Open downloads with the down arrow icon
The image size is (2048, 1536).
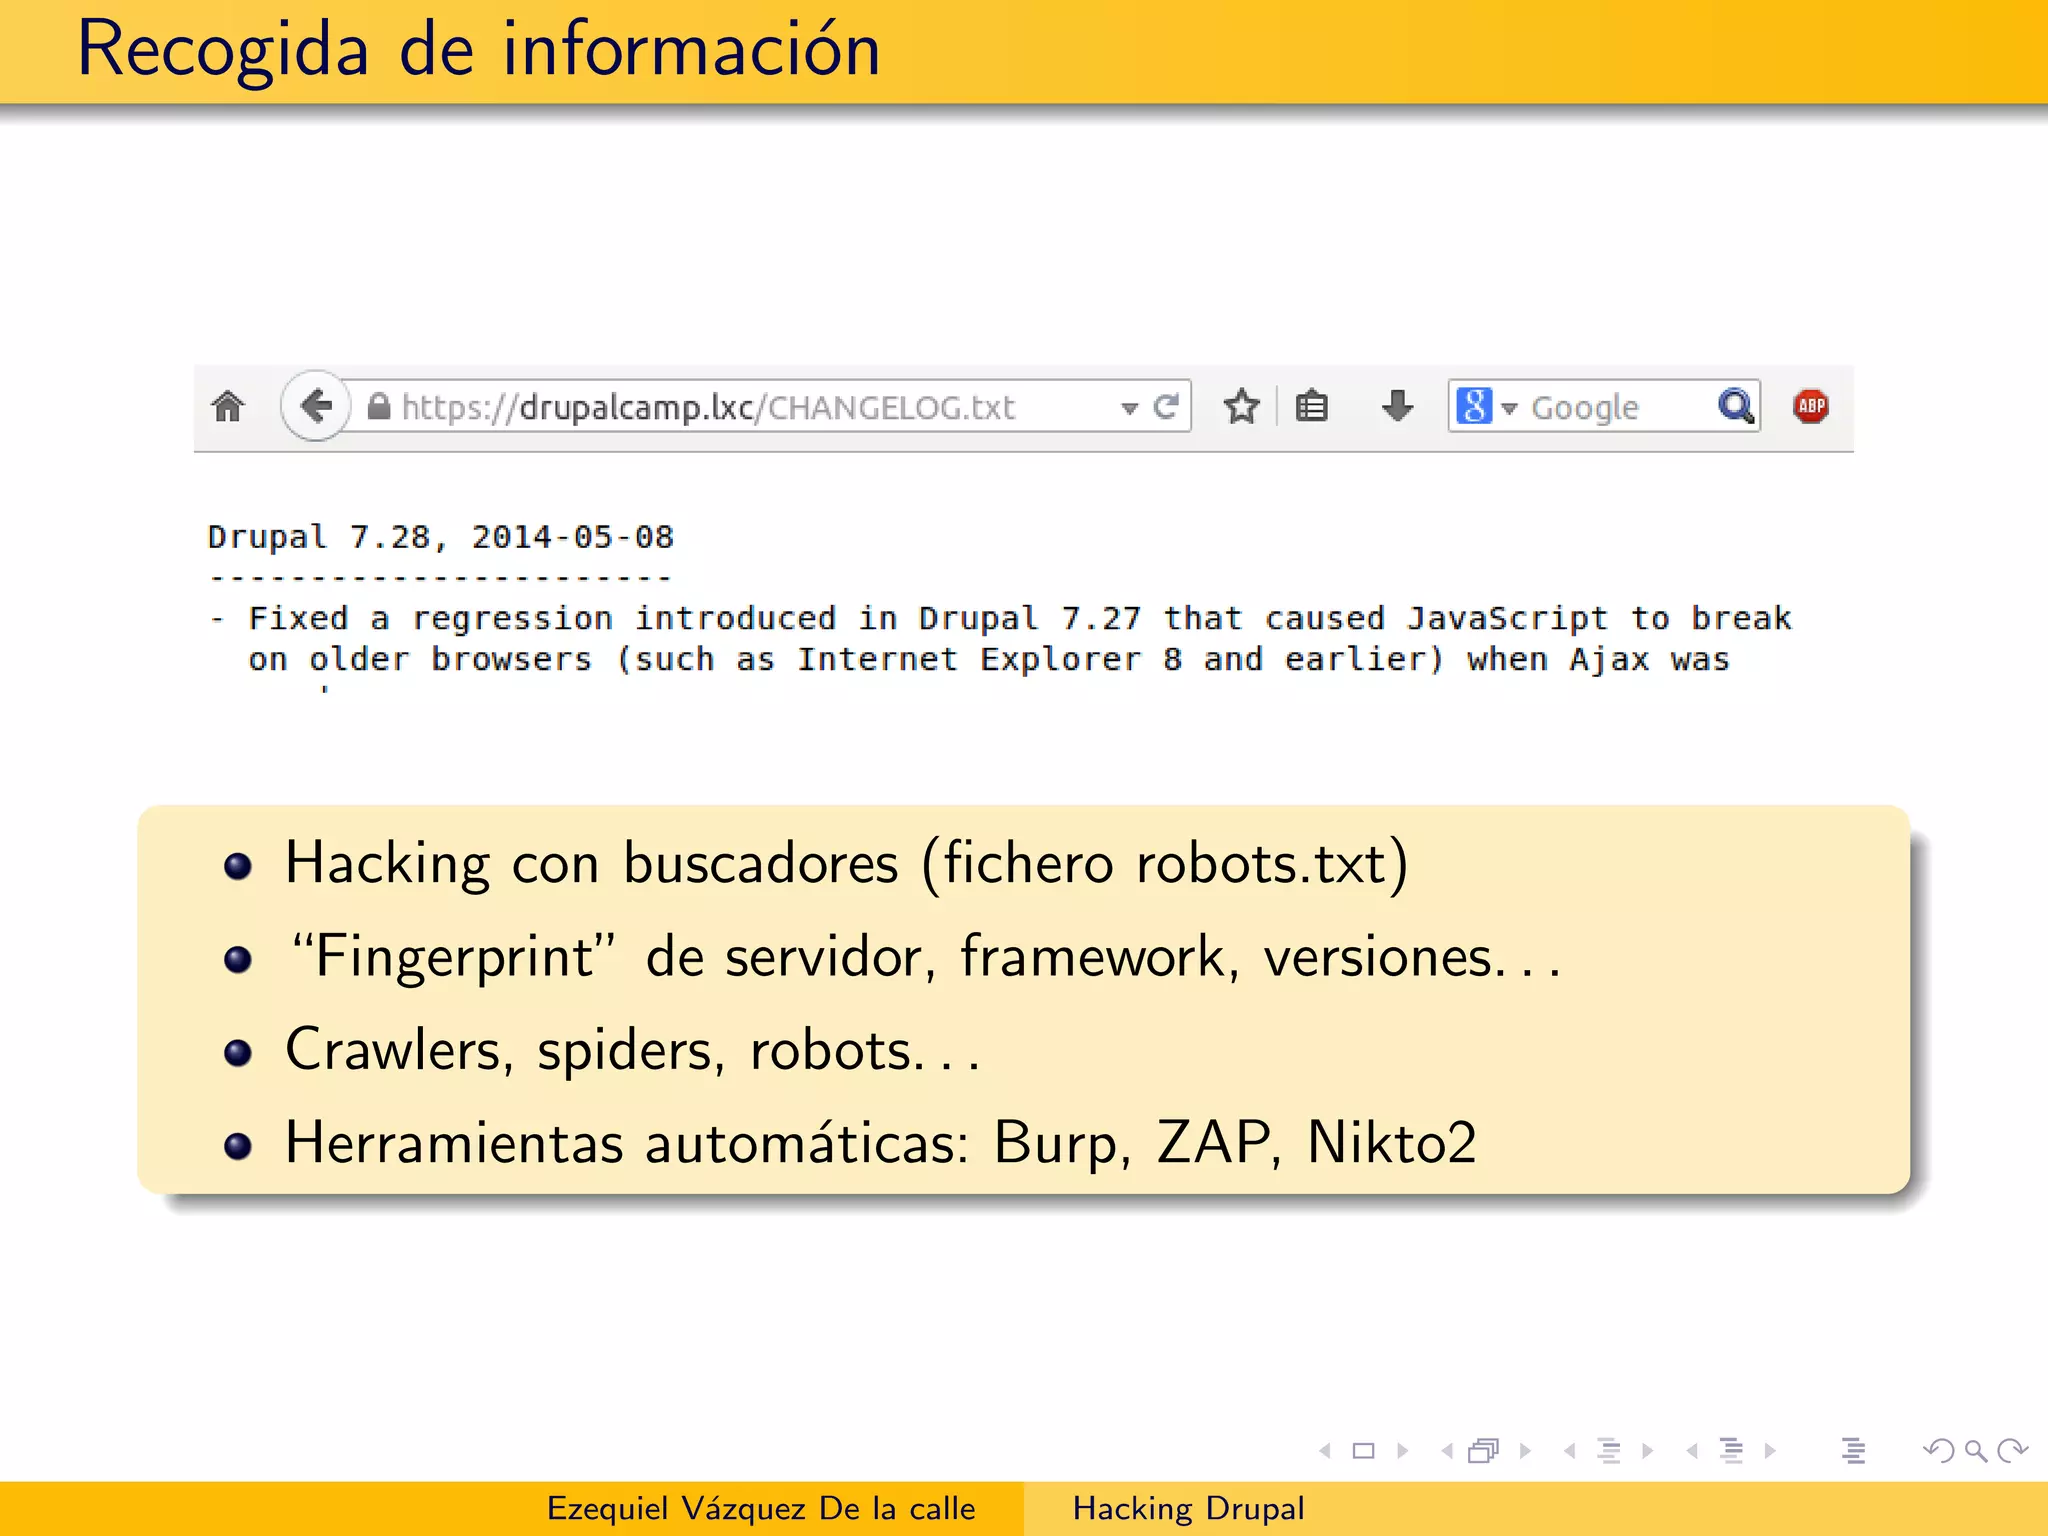1397,406
